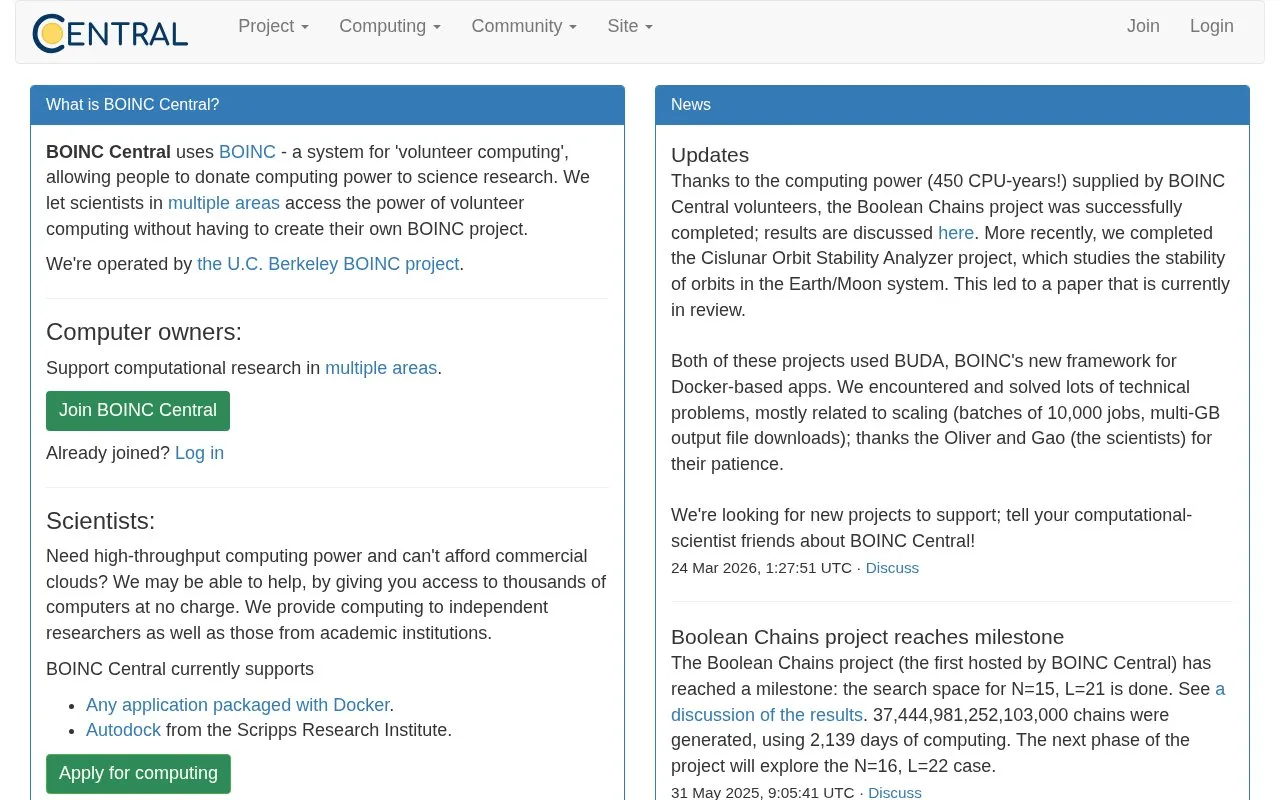Click Discuss under the 24 Mar 2026 post
Image resolution: width=1280 pixels, height=800 pixels.
click(892, 568)
